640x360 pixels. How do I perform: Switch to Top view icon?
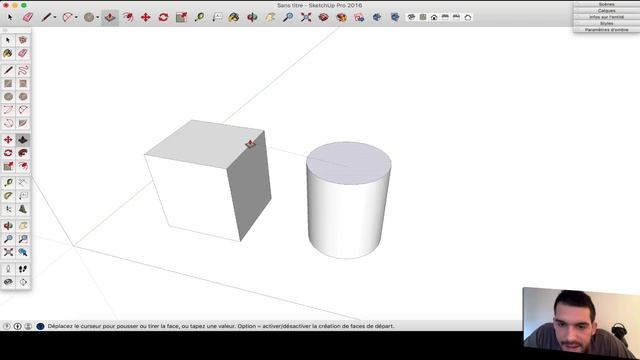point(423,17)
